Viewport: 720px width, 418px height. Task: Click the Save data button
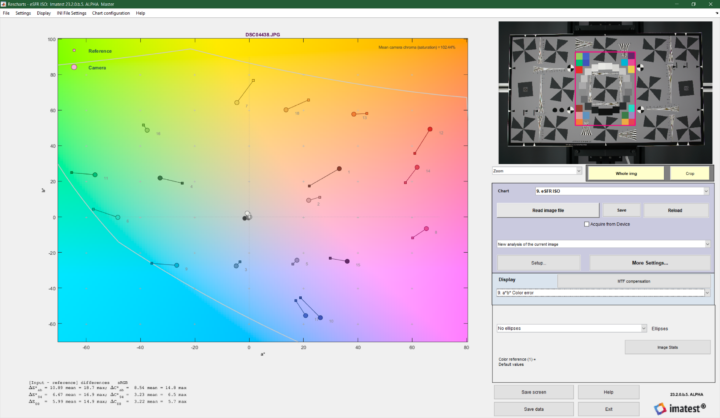click(x=534, y=409)
